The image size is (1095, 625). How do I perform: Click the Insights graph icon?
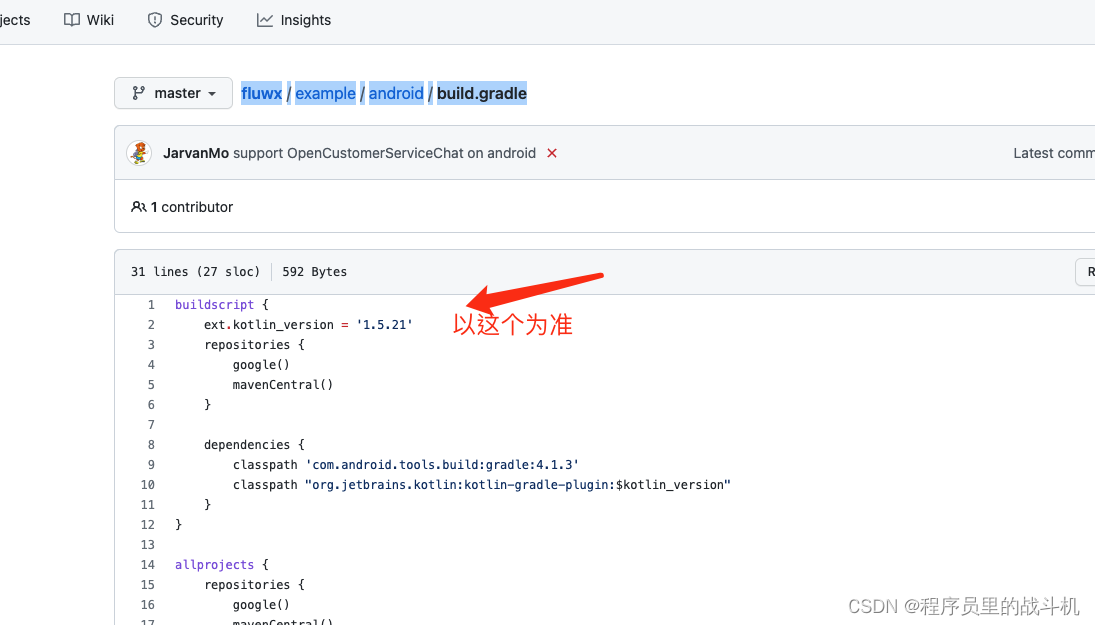pos(265,20)
